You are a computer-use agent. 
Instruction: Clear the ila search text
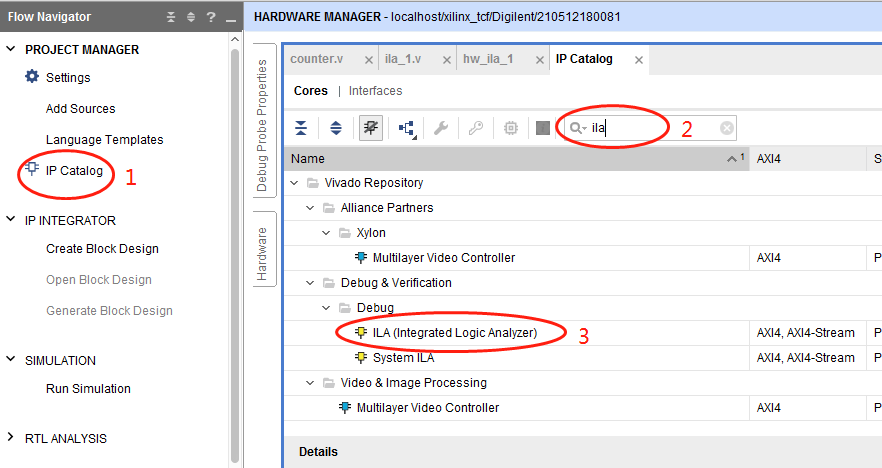(x=727, y=128)
